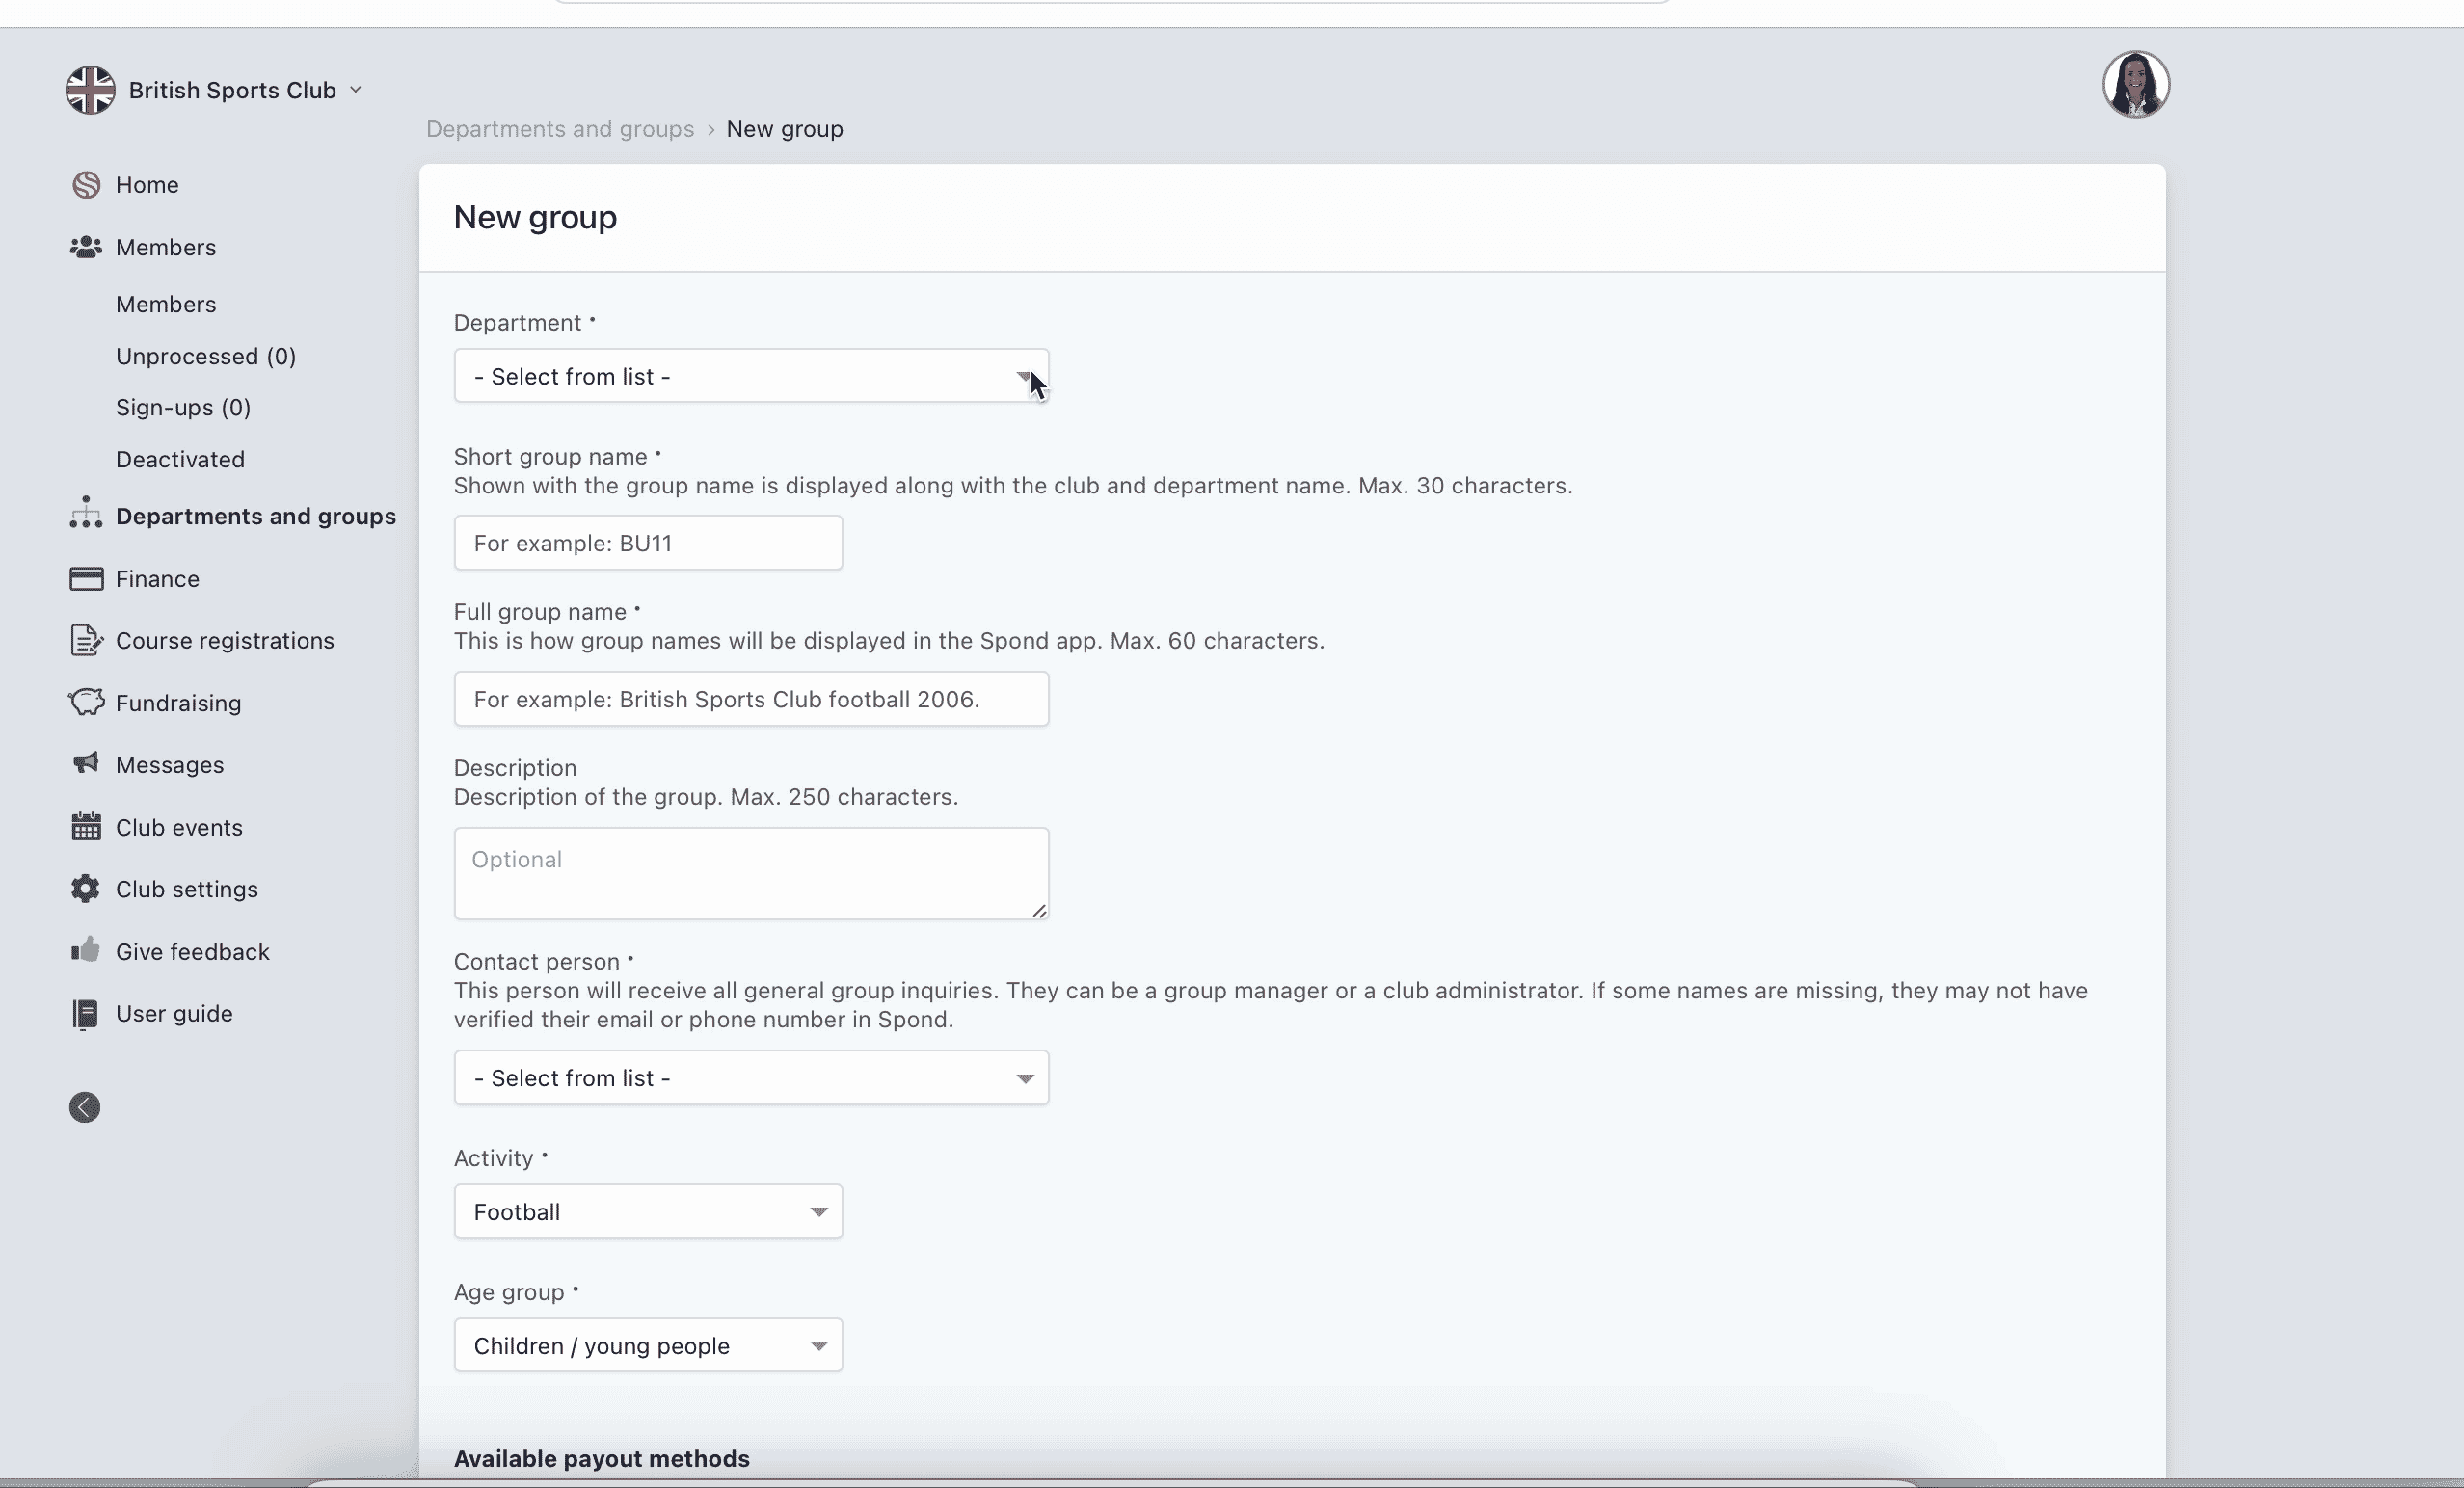Open the Home page via sidebar icon
The width and height of the screenshot is (2464, 1488).
86,184
